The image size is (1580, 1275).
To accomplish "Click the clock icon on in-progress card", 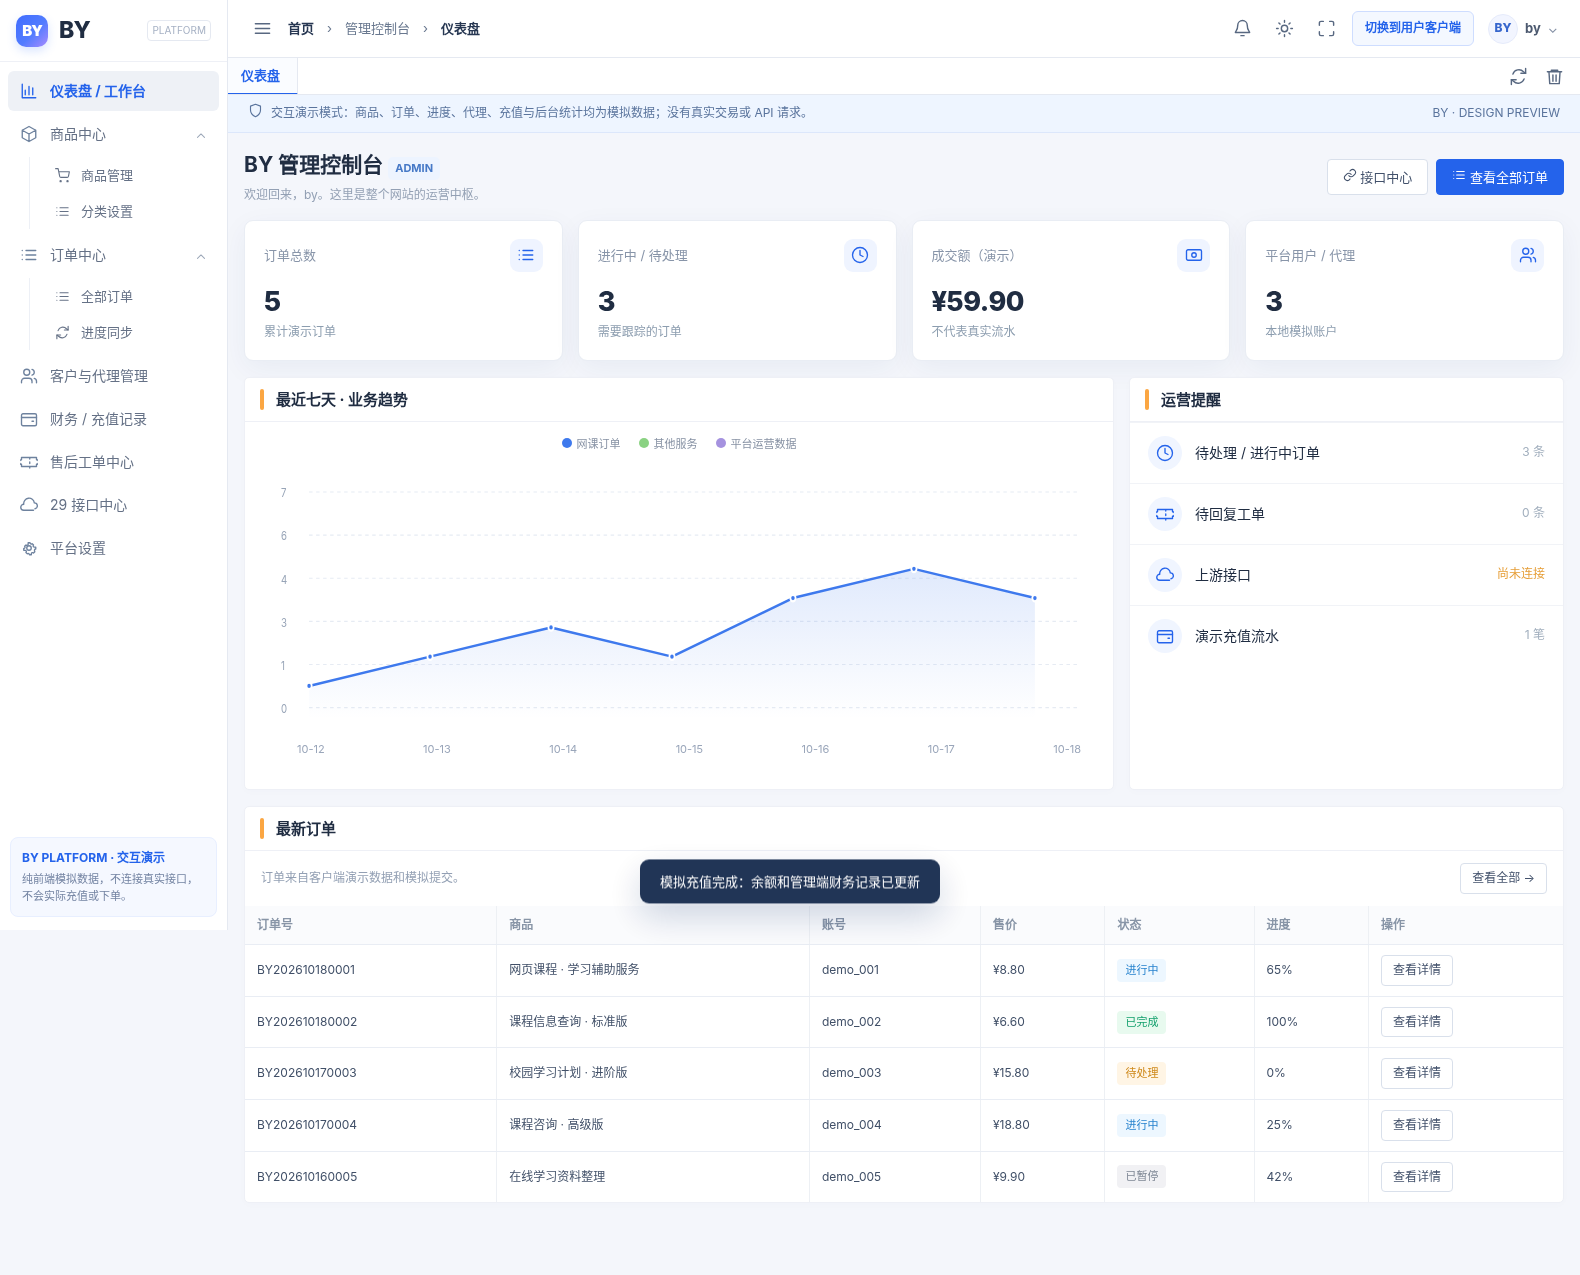I will (860, 255).
